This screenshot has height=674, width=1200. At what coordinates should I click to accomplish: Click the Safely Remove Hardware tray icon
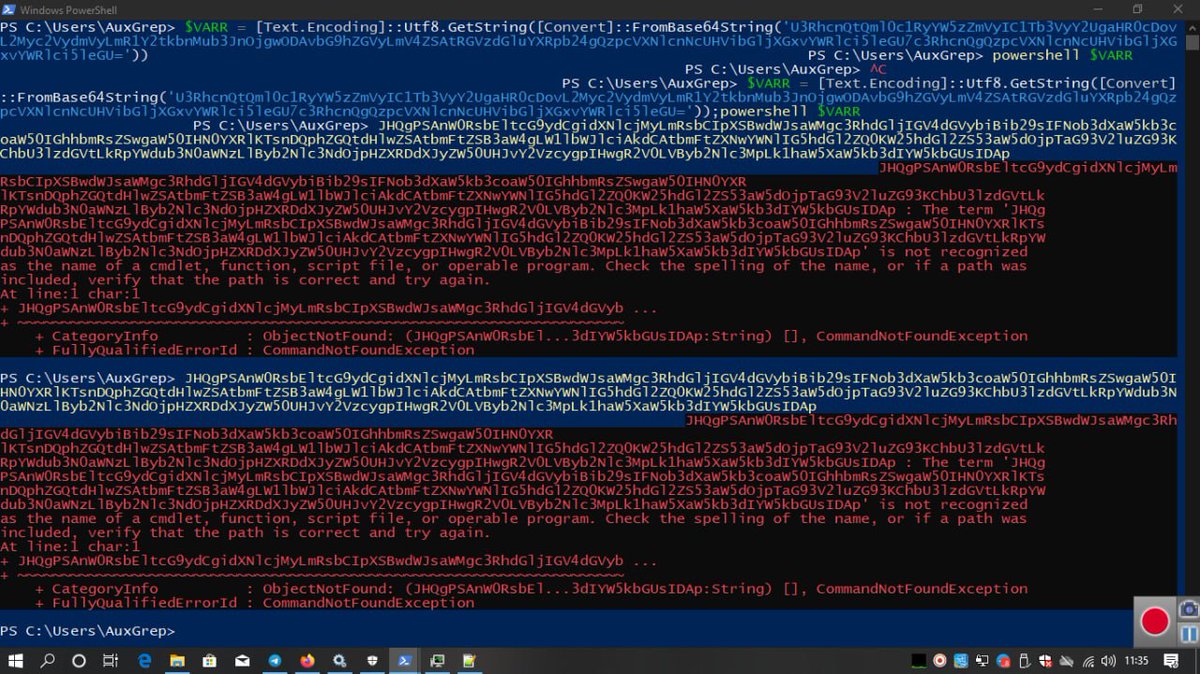tap(1022, 661)
